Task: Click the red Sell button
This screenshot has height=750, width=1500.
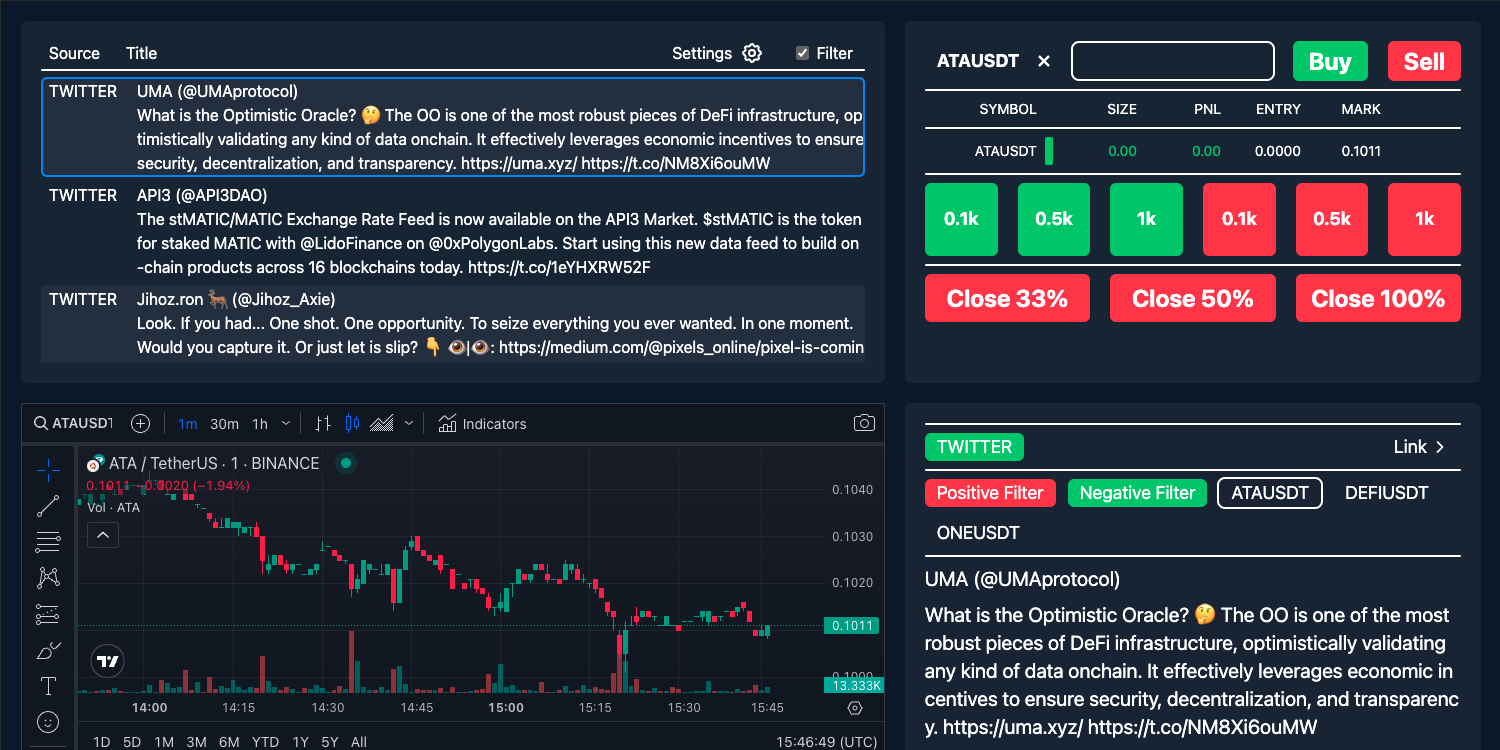Action: 1424,61
